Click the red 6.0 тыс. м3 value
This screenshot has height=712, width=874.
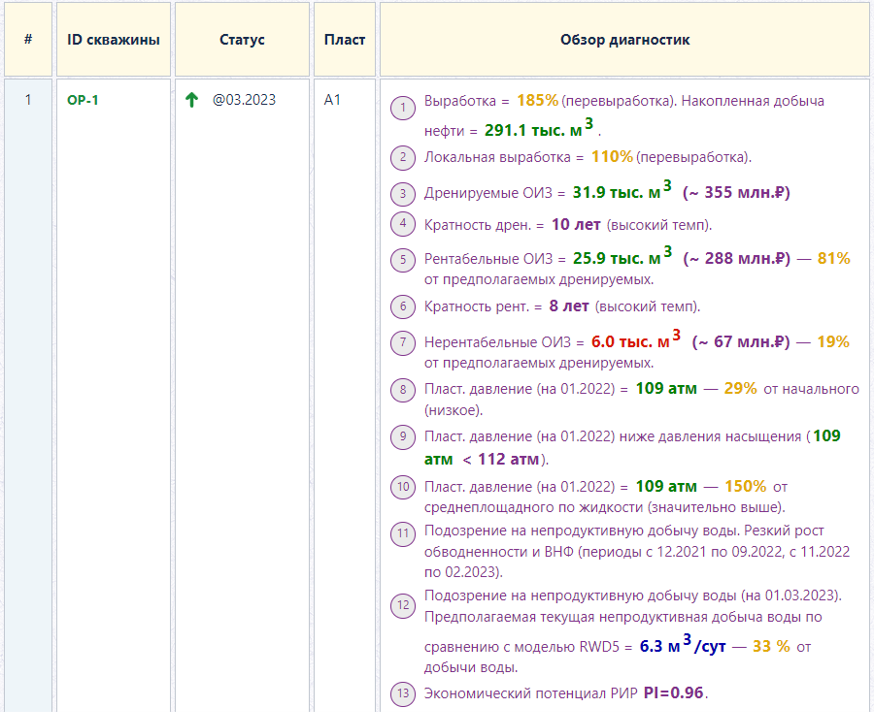click(x=636, y=340)
